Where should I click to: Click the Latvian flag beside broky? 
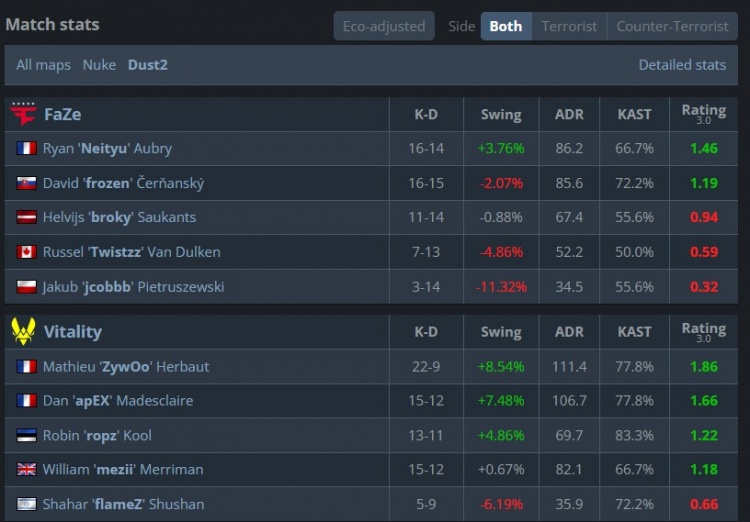pos(26,217)
